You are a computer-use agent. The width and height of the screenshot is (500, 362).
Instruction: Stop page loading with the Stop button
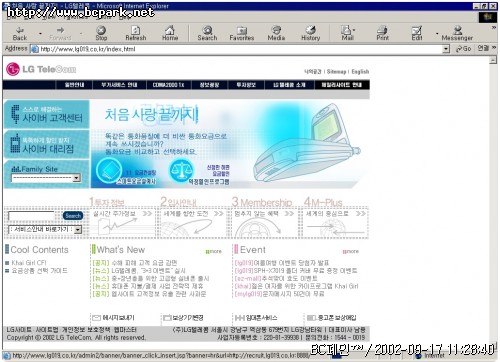click(x=101, y=33)
